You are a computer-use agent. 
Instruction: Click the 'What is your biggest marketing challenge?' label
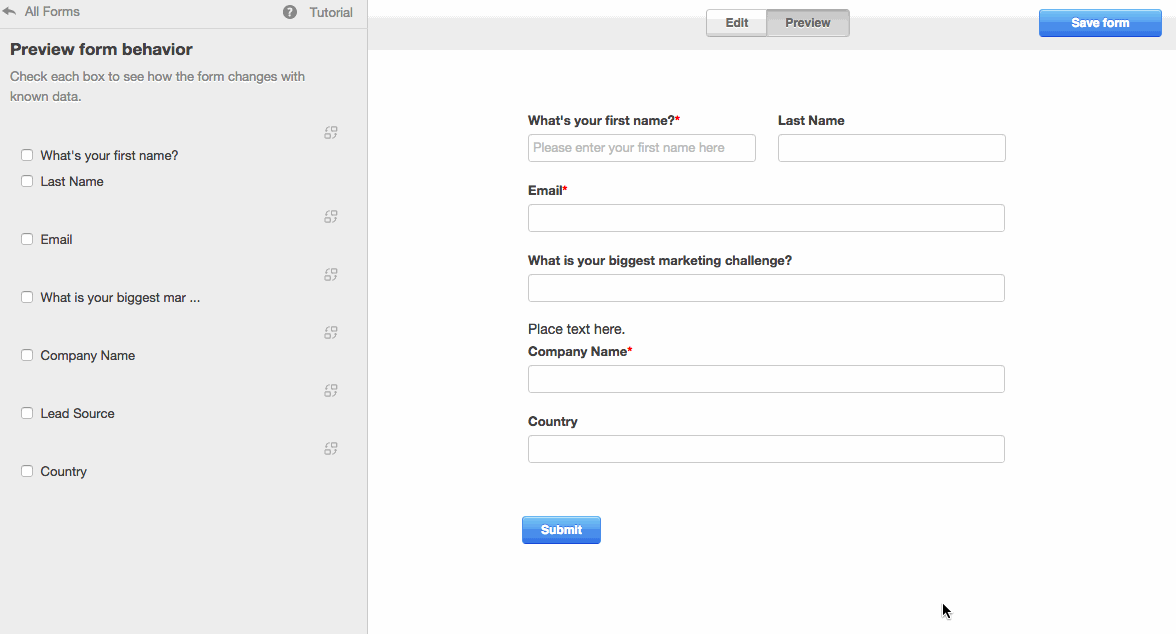[660, 260]
